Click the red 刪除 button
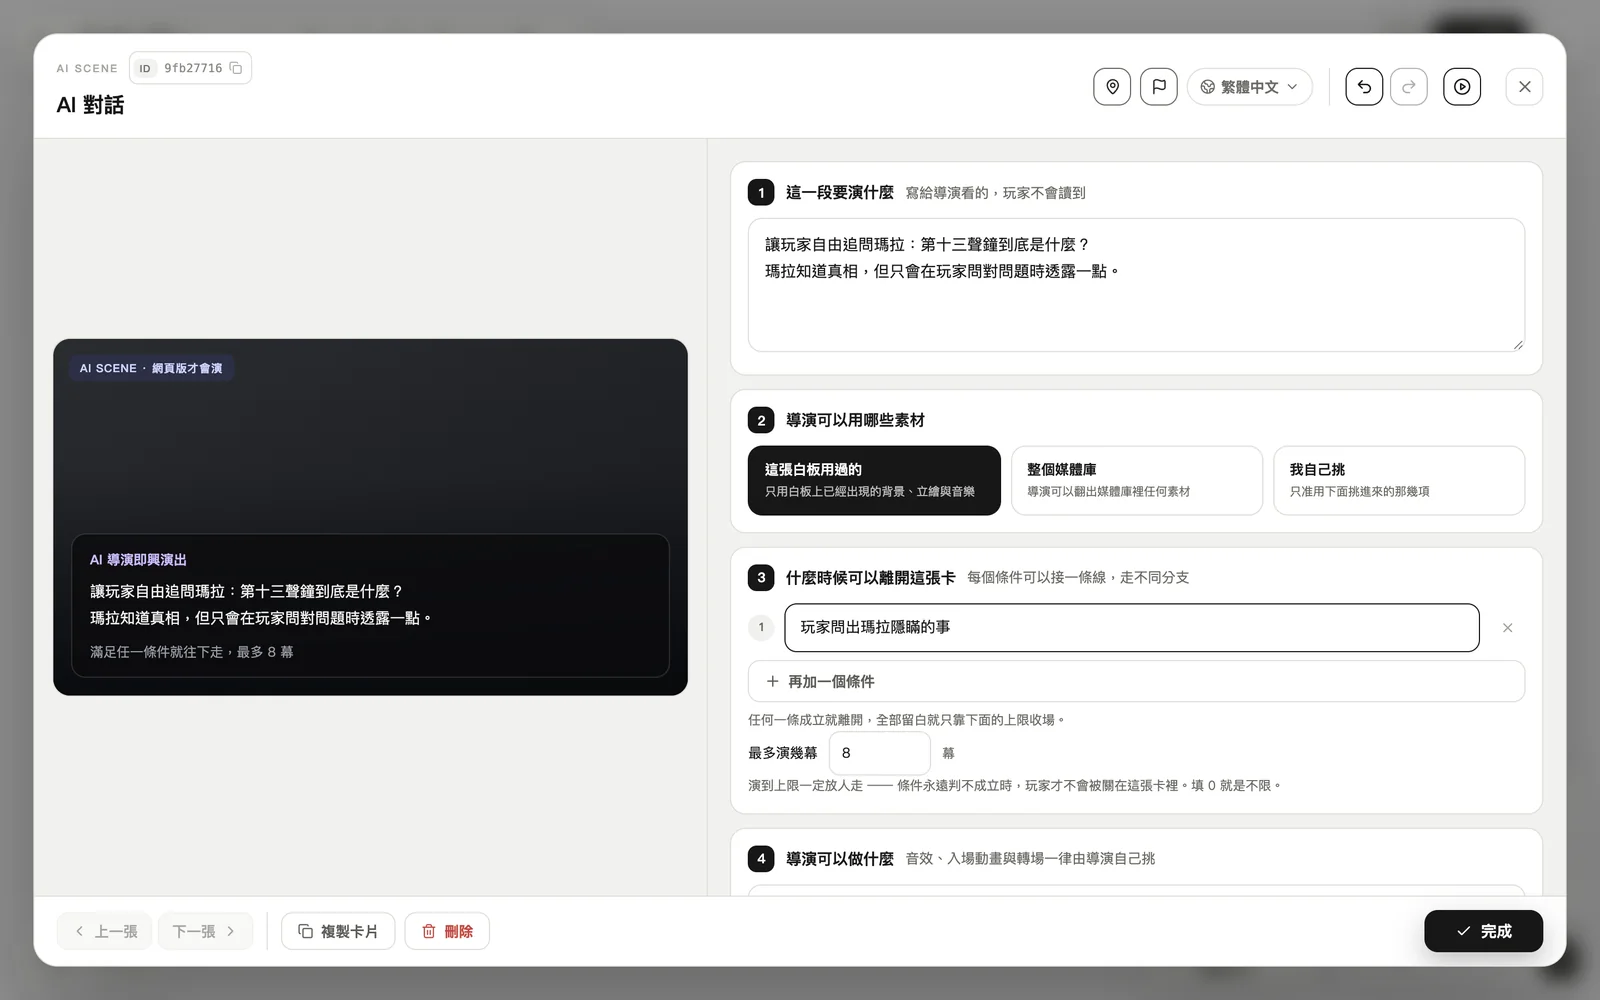The height and width of the screenshot is (1000, 1600). (x=447, y=931)
